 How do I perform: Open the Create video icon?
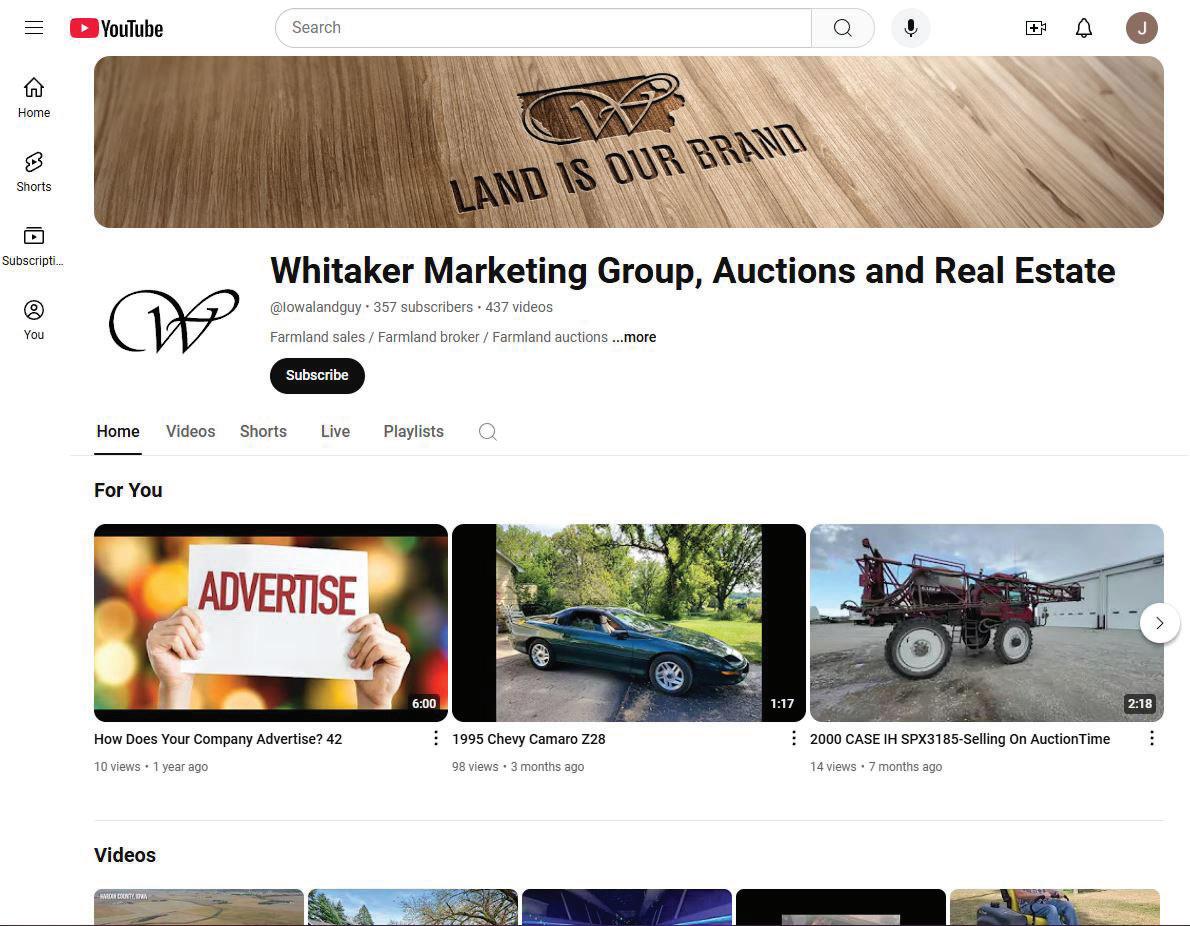pyautogui.click(x=1036, y=28)
